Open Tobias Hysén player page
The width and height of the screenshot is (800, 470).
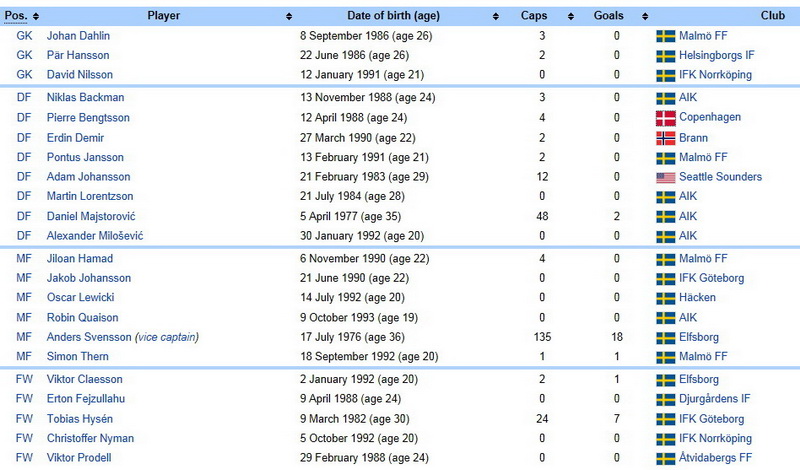(x=80, y=419)
